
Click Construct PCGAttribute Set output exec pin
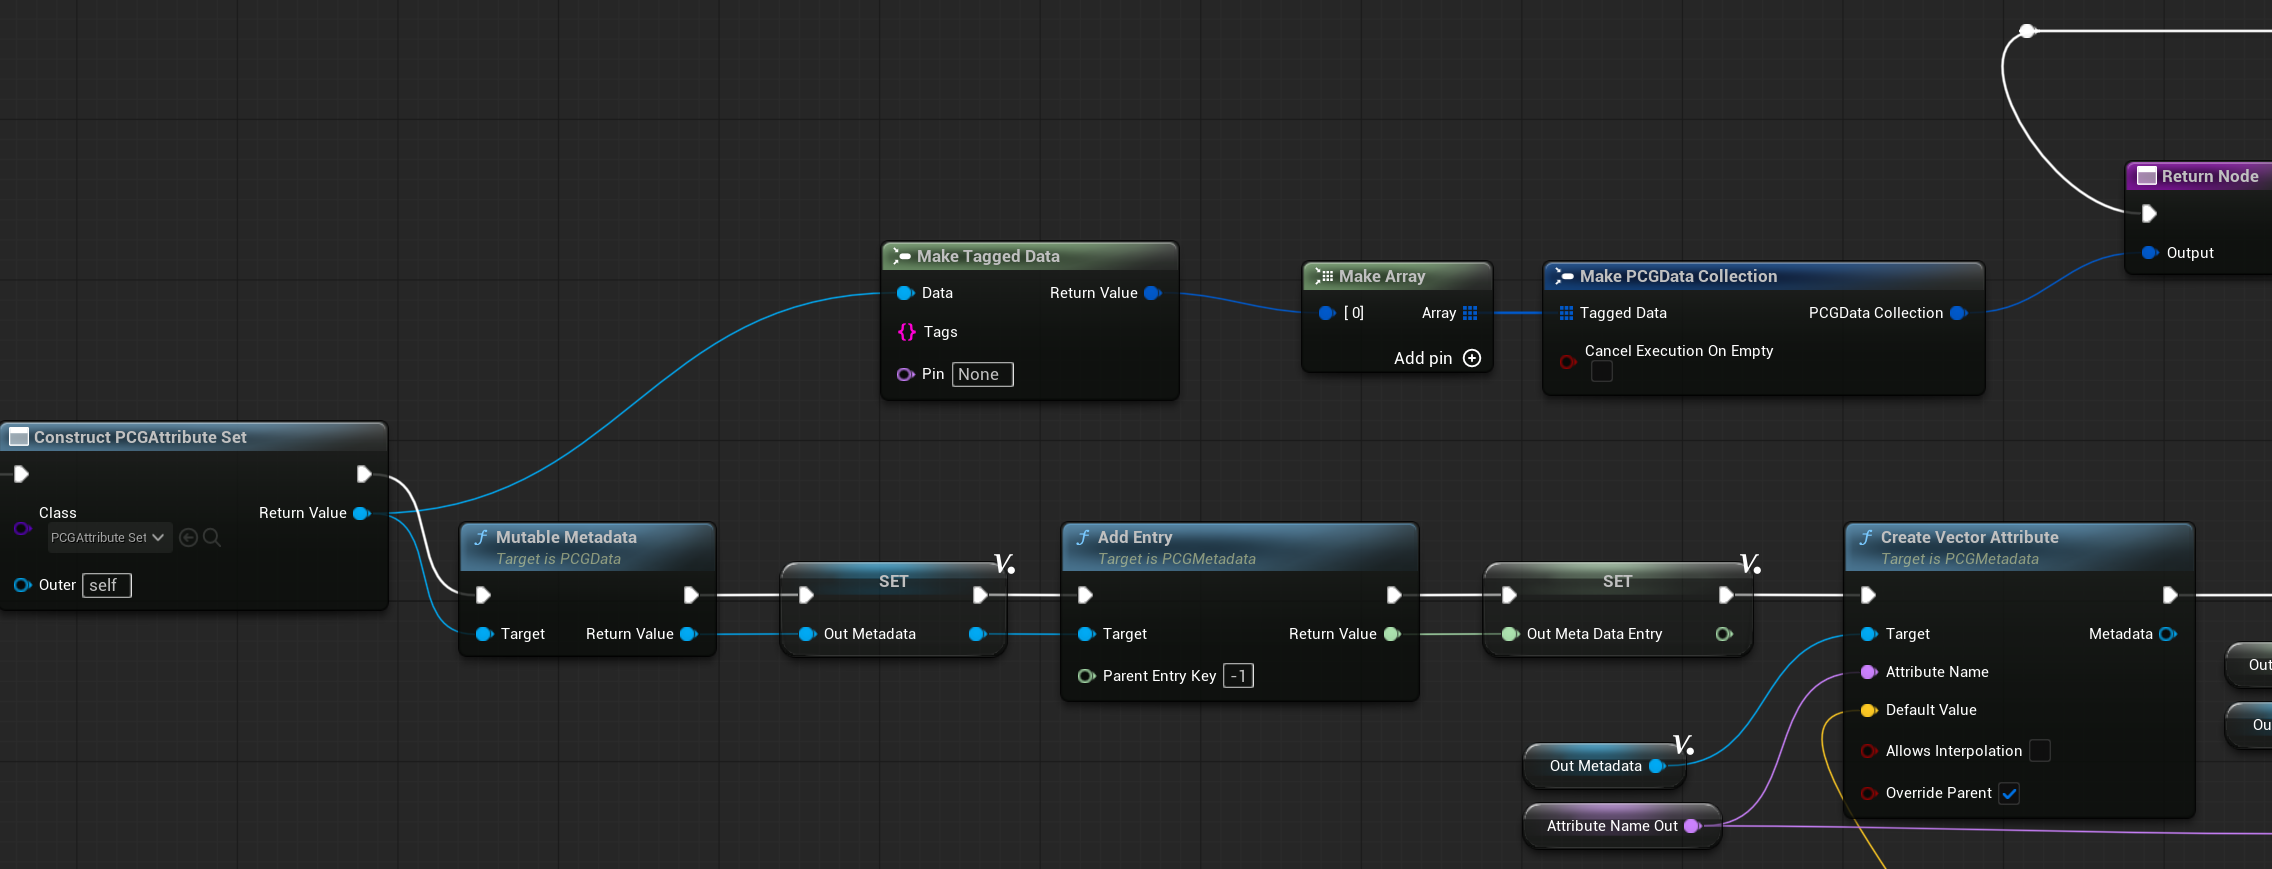pyautogui.click(x=364, y=474)
